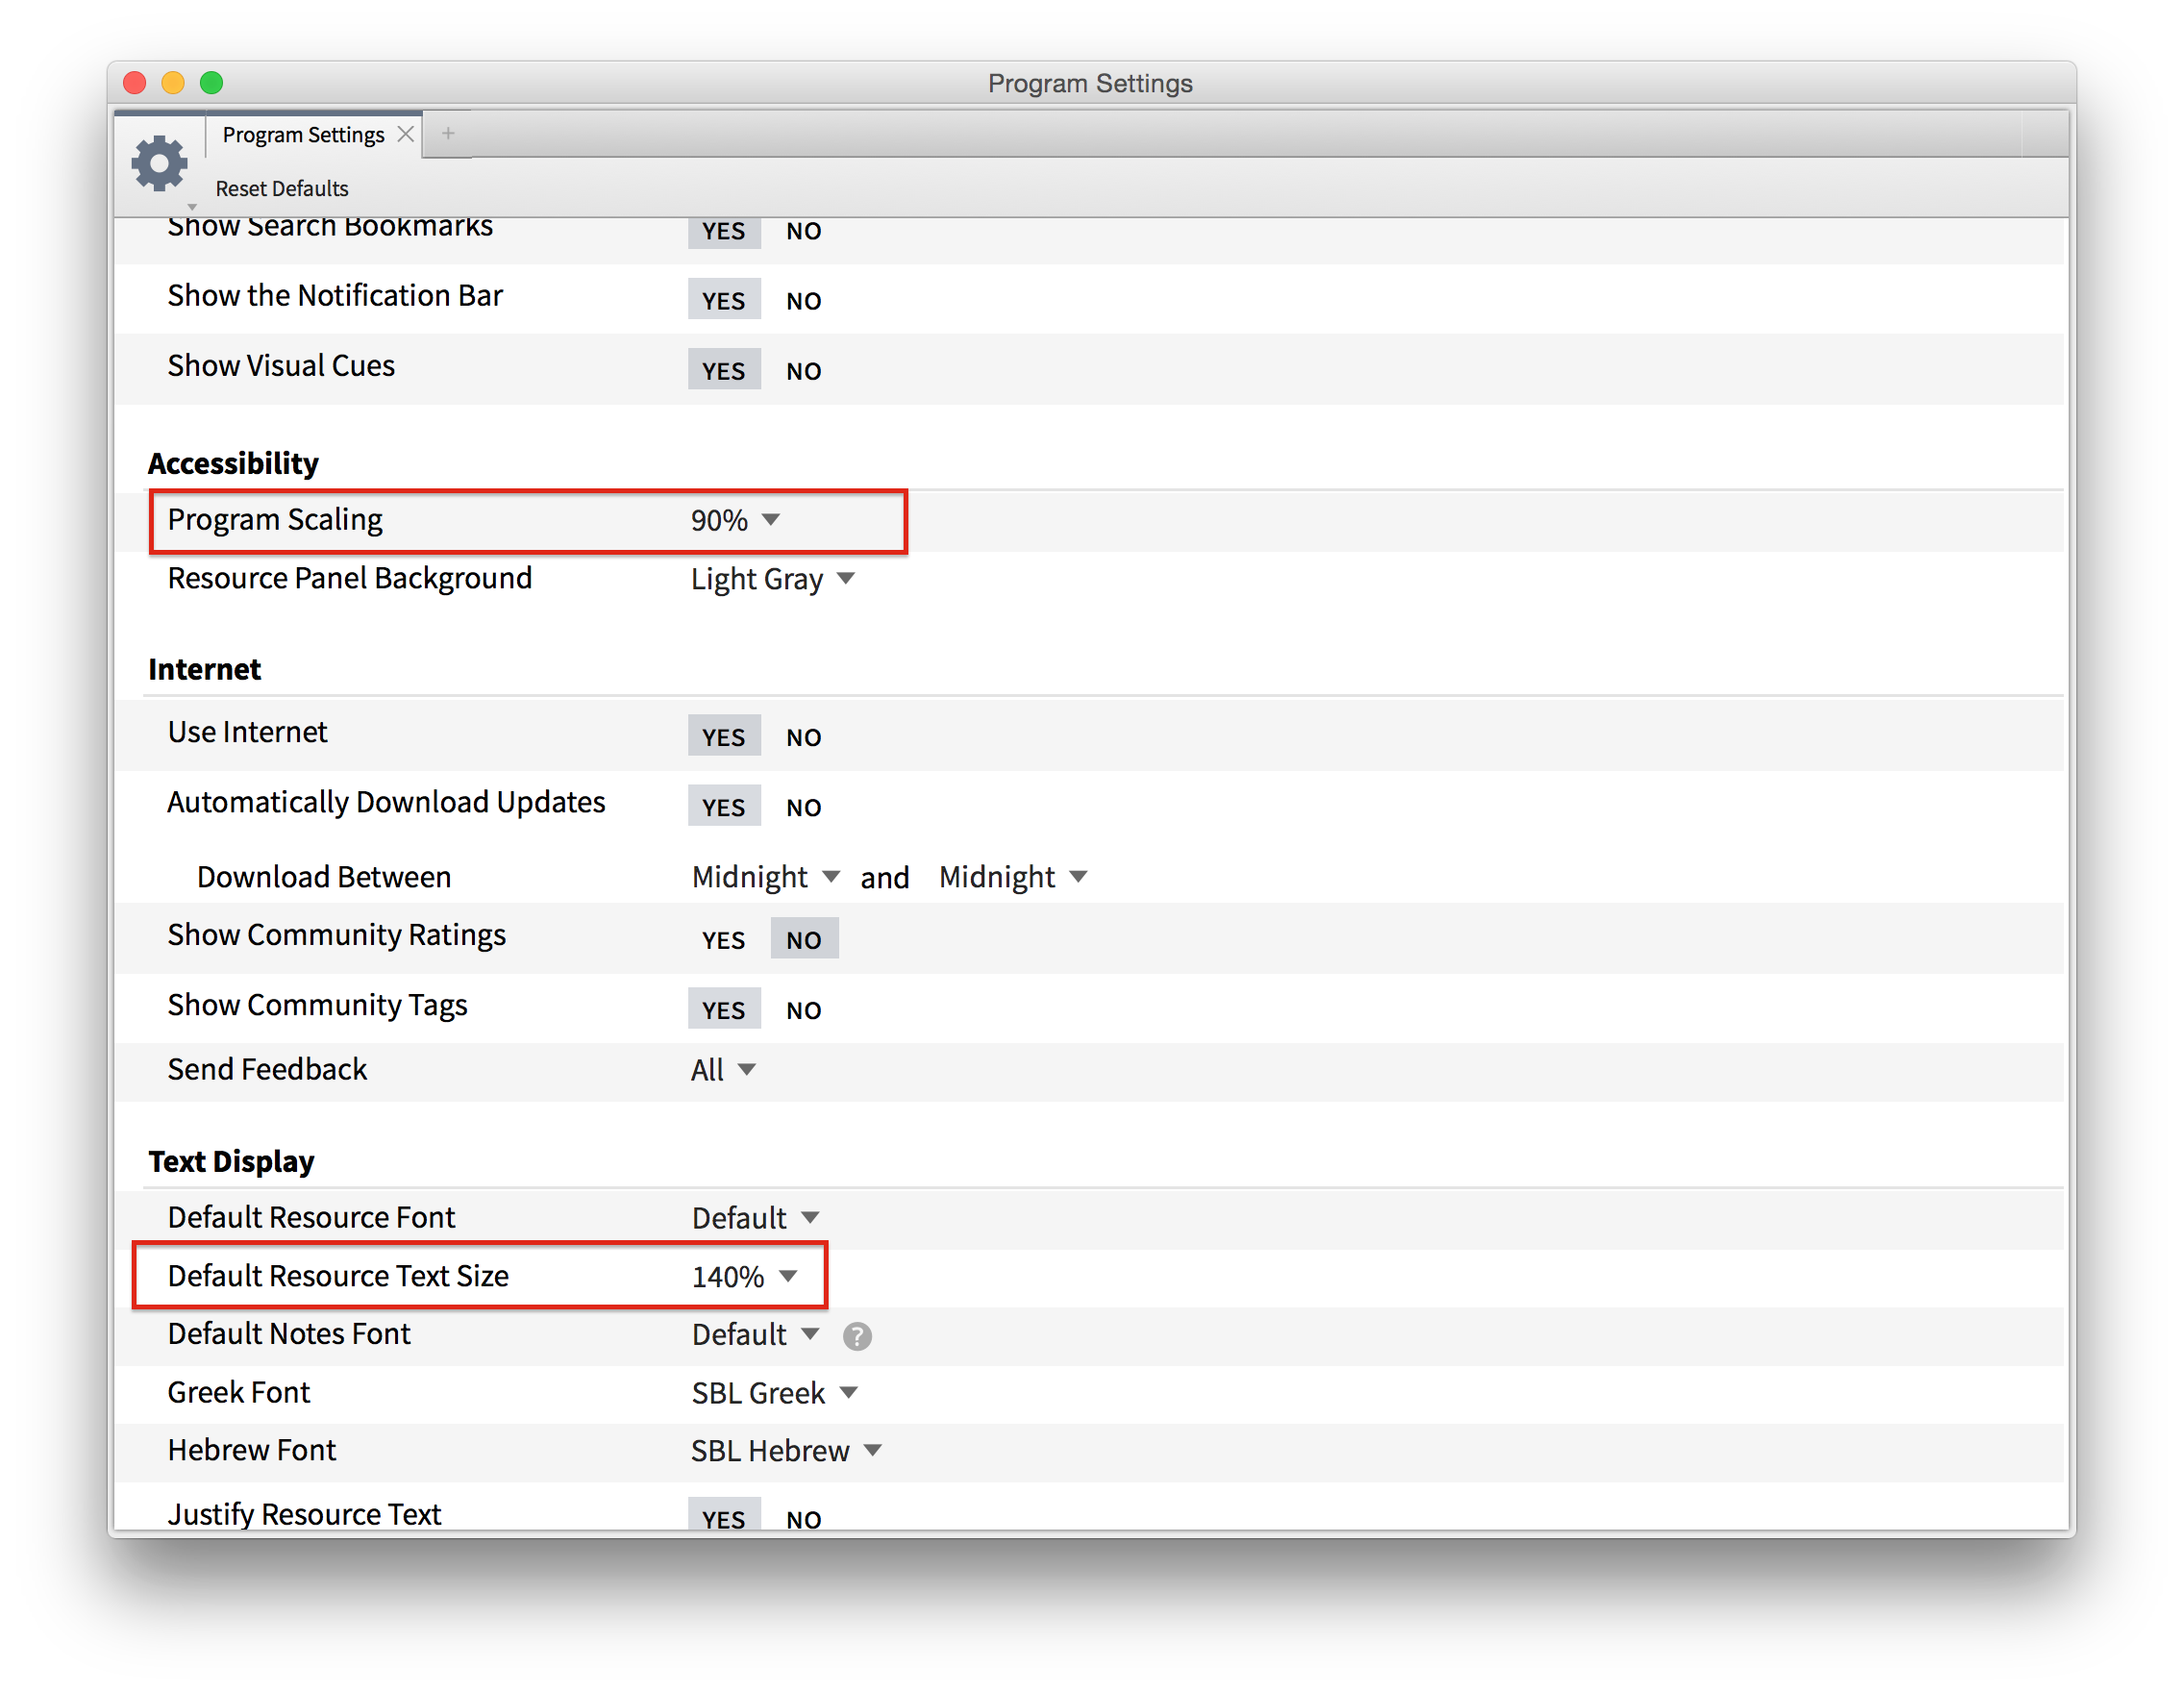Set Show Visual Cues to NO

click(803, 371)
